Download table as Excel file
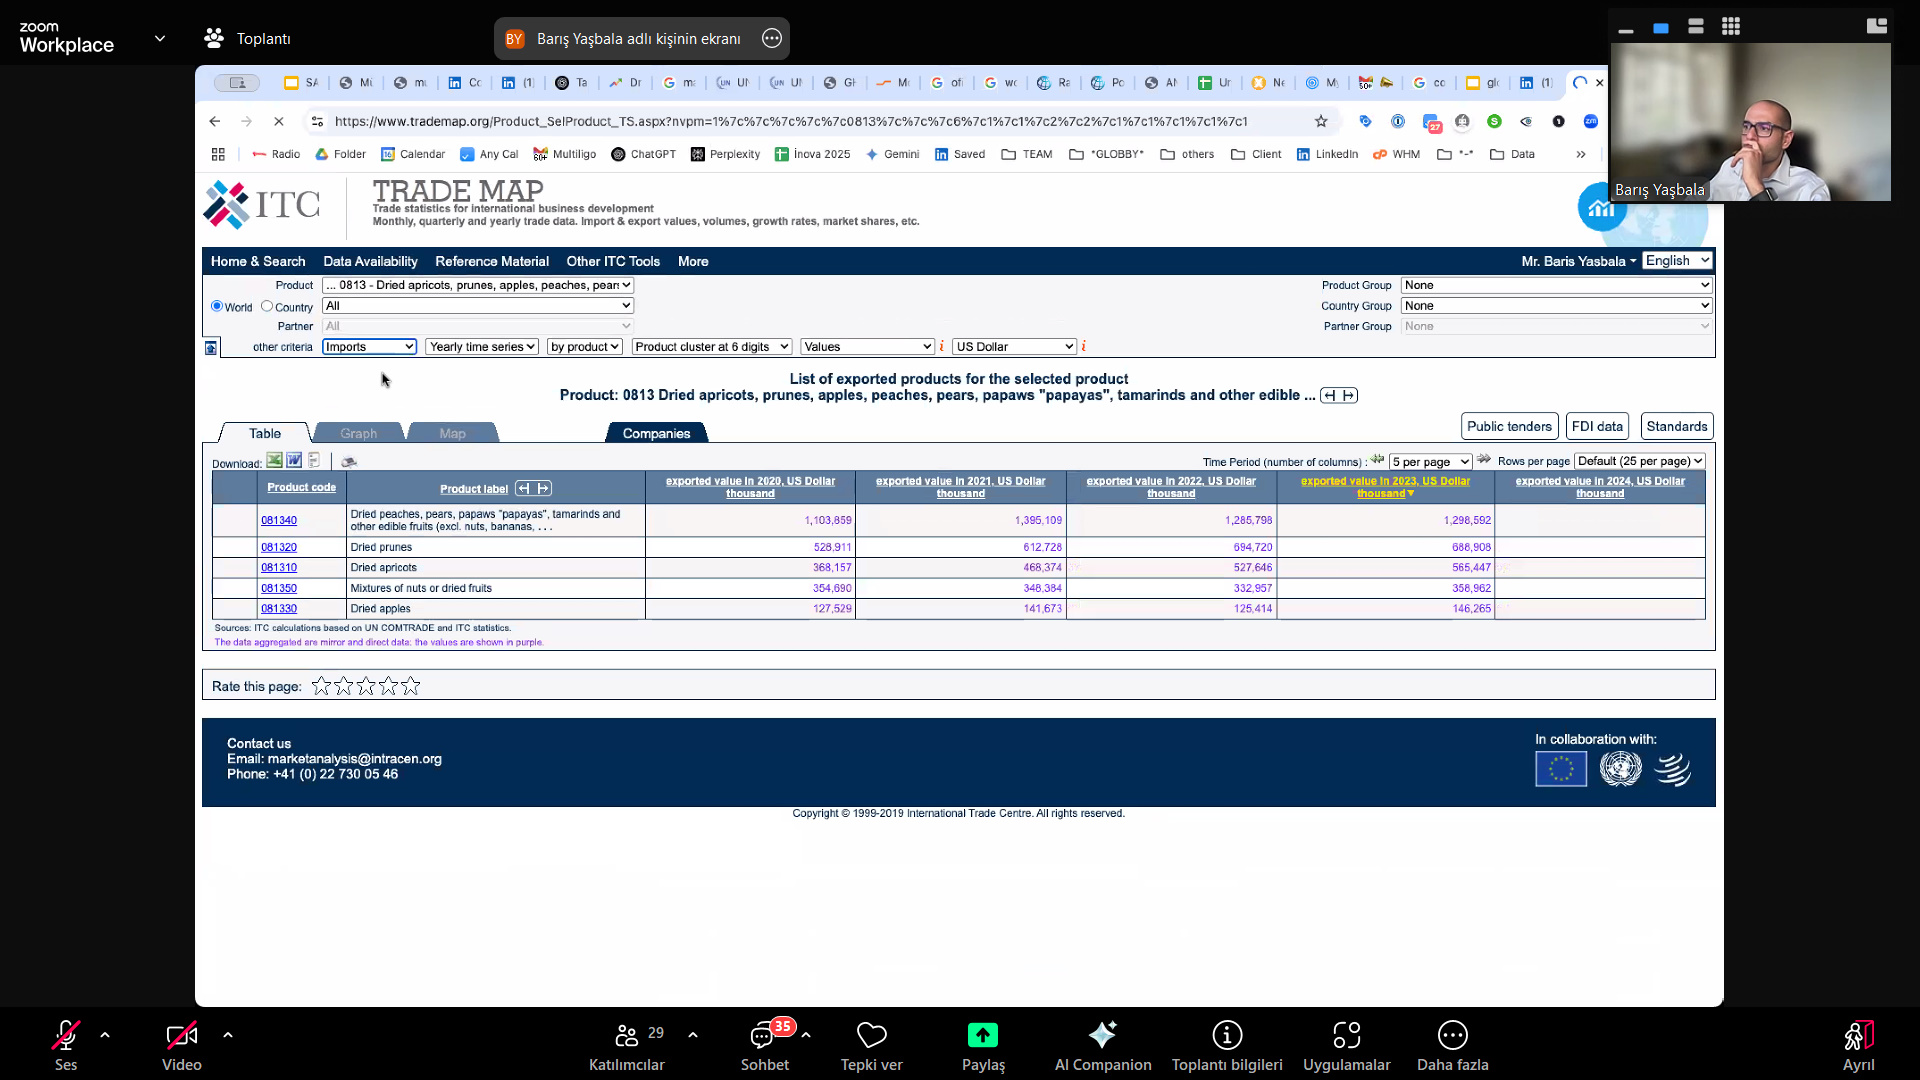This screenshot has height=1080, width=1920. click(274, 461)
